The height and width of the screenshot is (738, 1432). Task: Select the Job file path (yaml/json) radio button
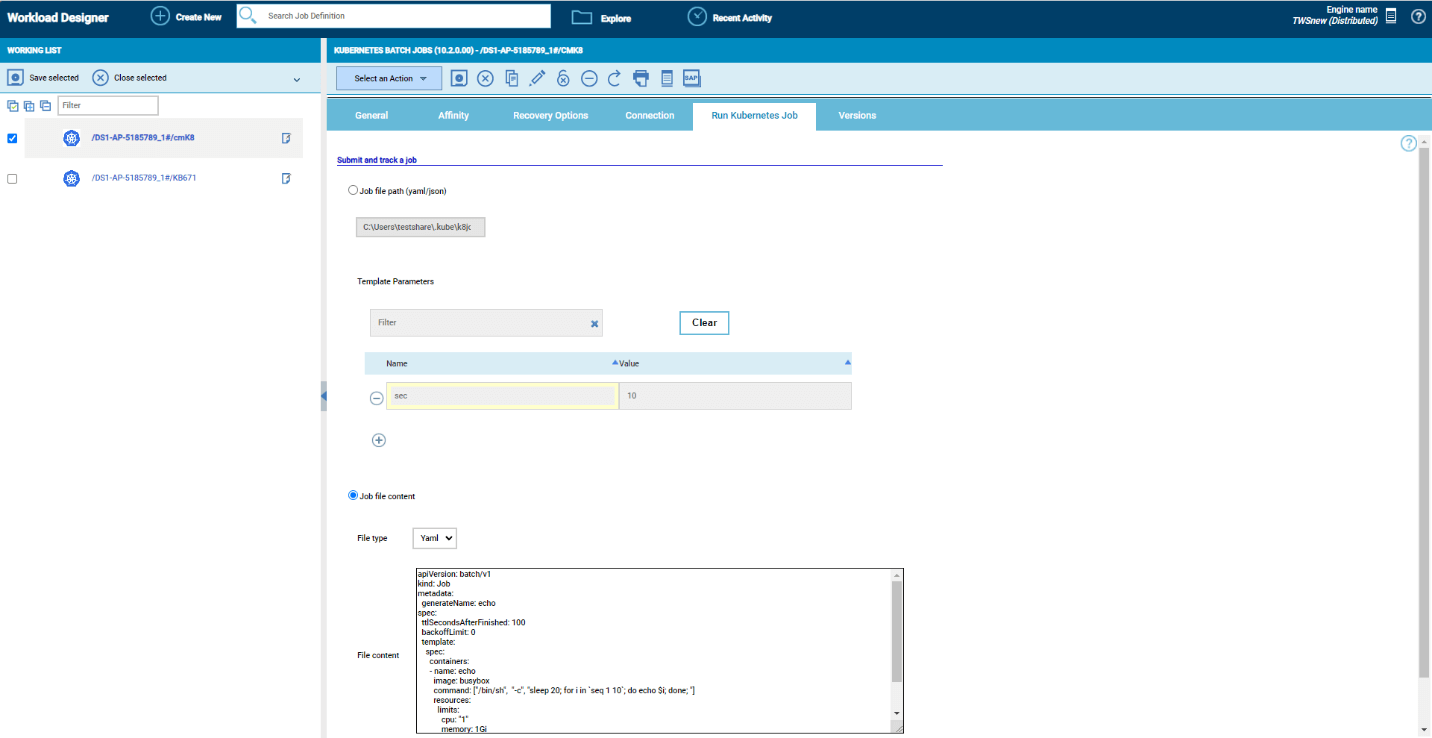point(353,189)
